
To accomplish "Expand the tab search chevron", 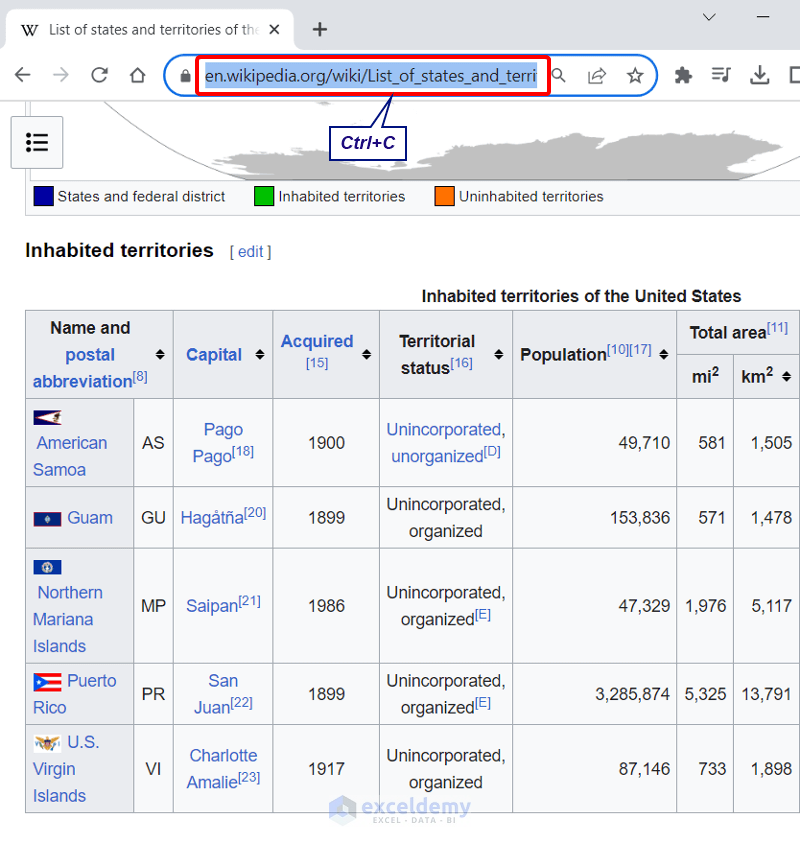I will coord(709,17).
